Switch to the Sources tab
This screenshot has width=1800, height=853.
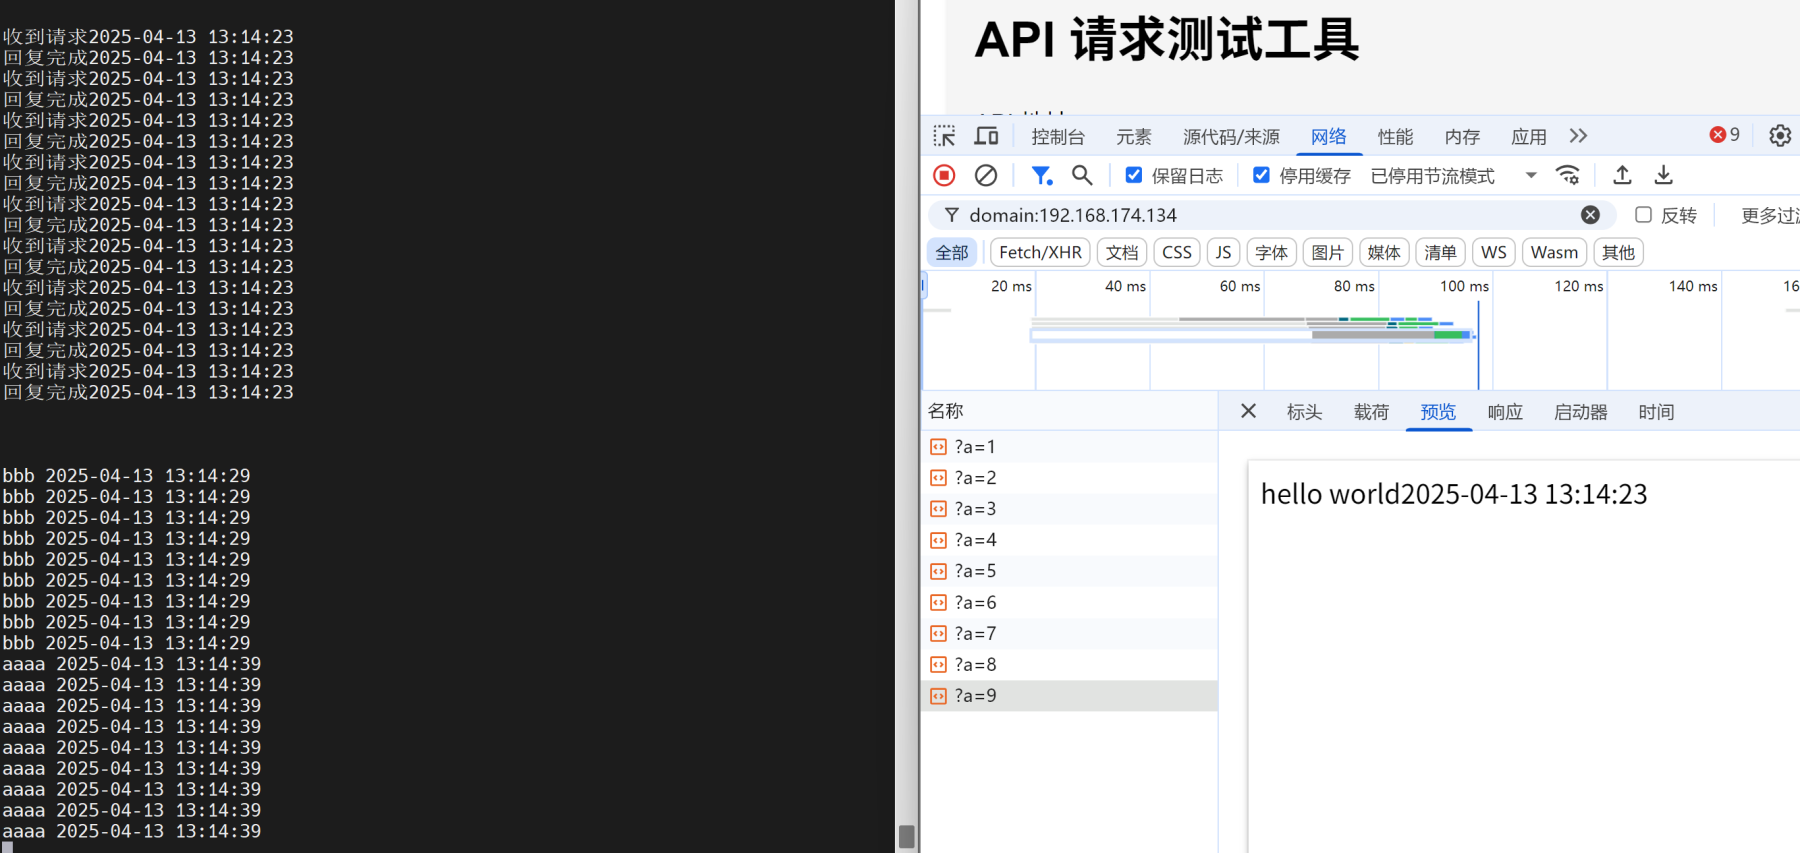pyautogui.click(x=1231, y=137)
